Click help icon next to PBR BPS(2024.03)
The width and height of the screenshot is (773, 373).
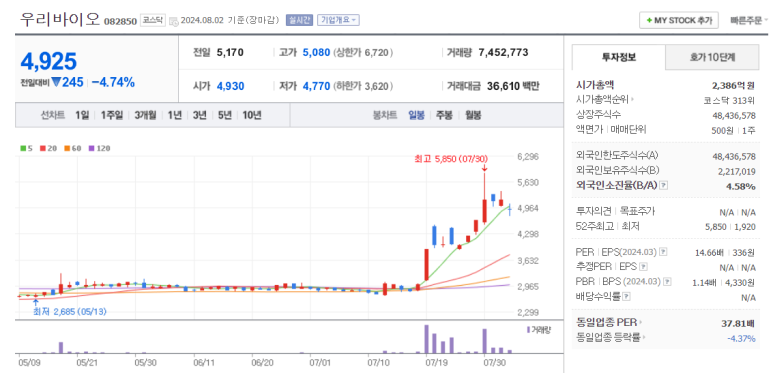coord(667,282)
